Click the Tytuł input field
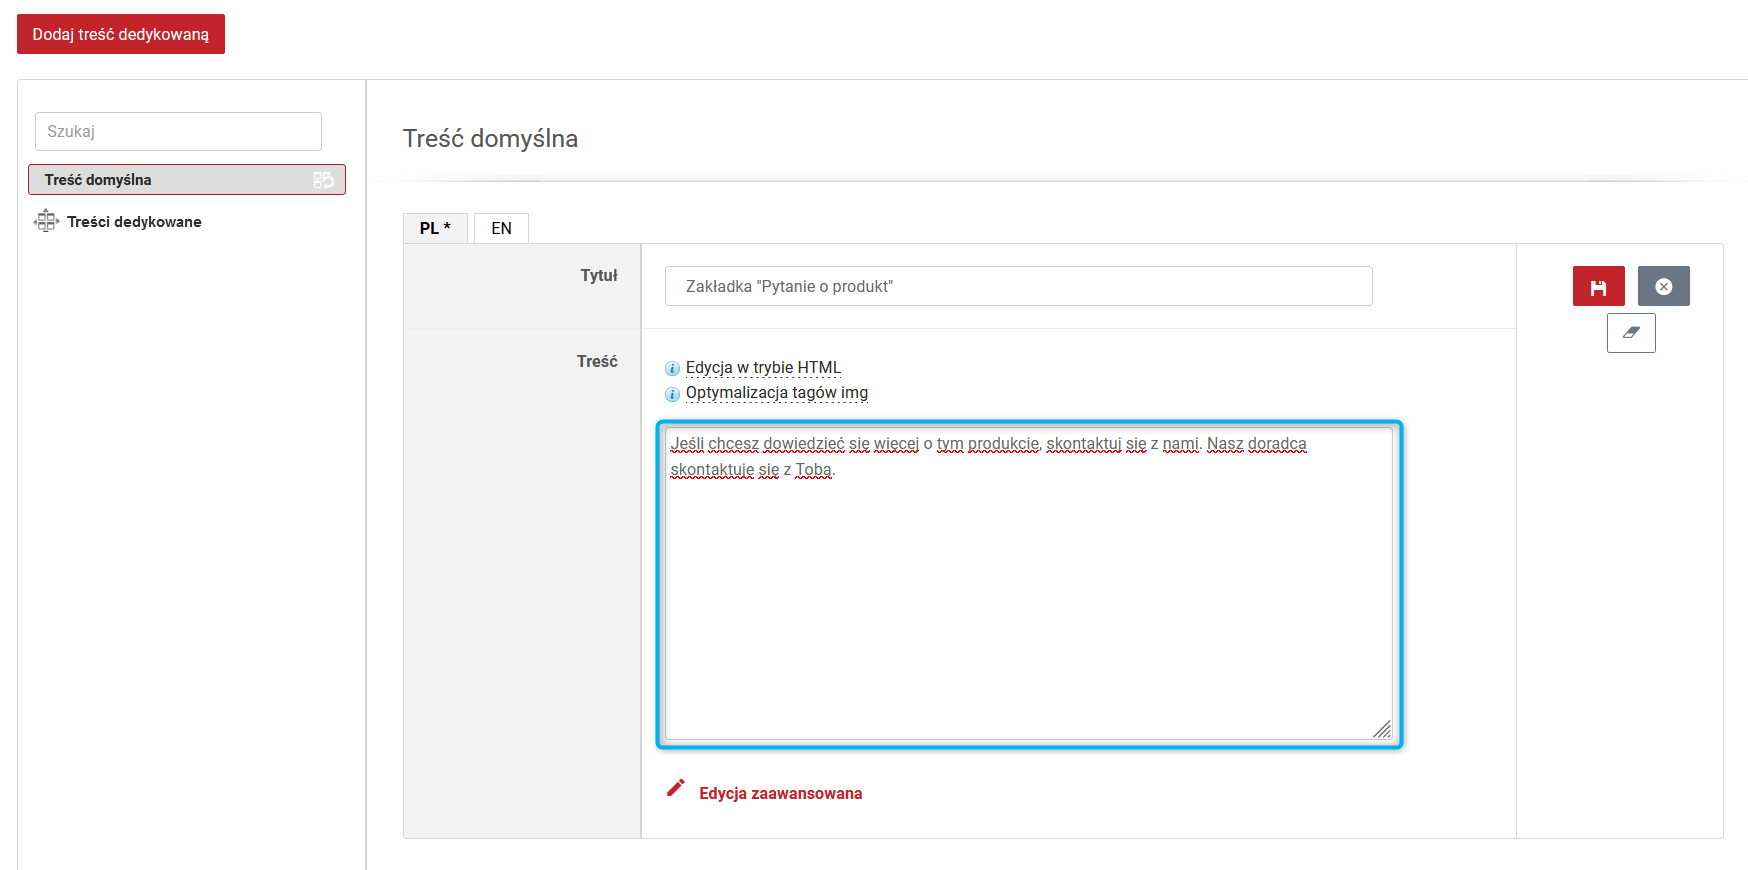The width and height of the screenshot is (1748, 870). click(x=1018, y=286)
